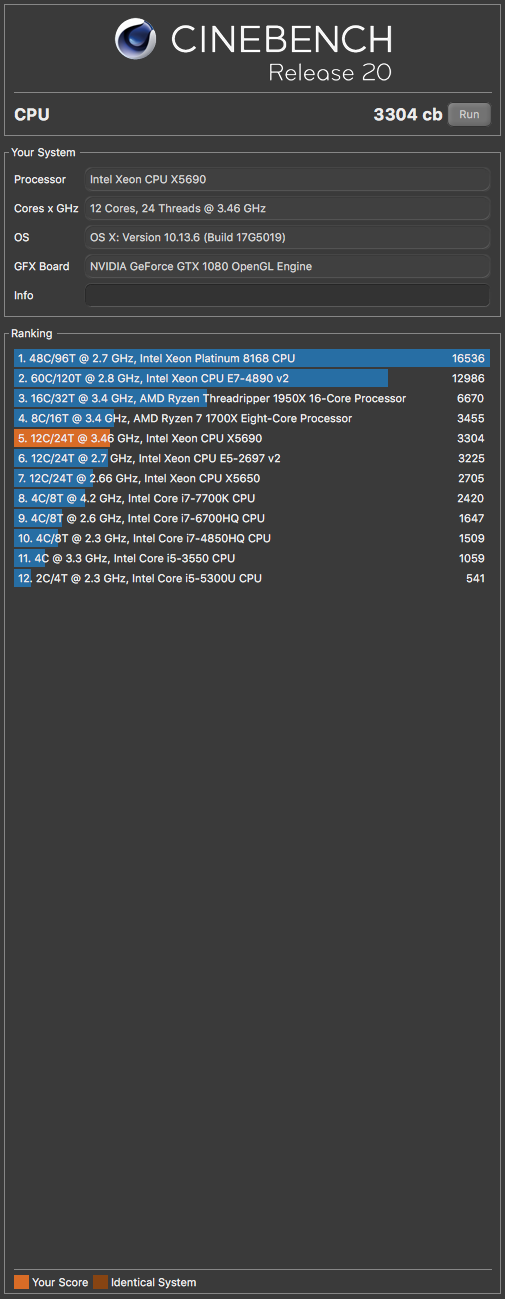Select ranking row Intel Xeon Platinum 8168 CPU

[252, 358]
